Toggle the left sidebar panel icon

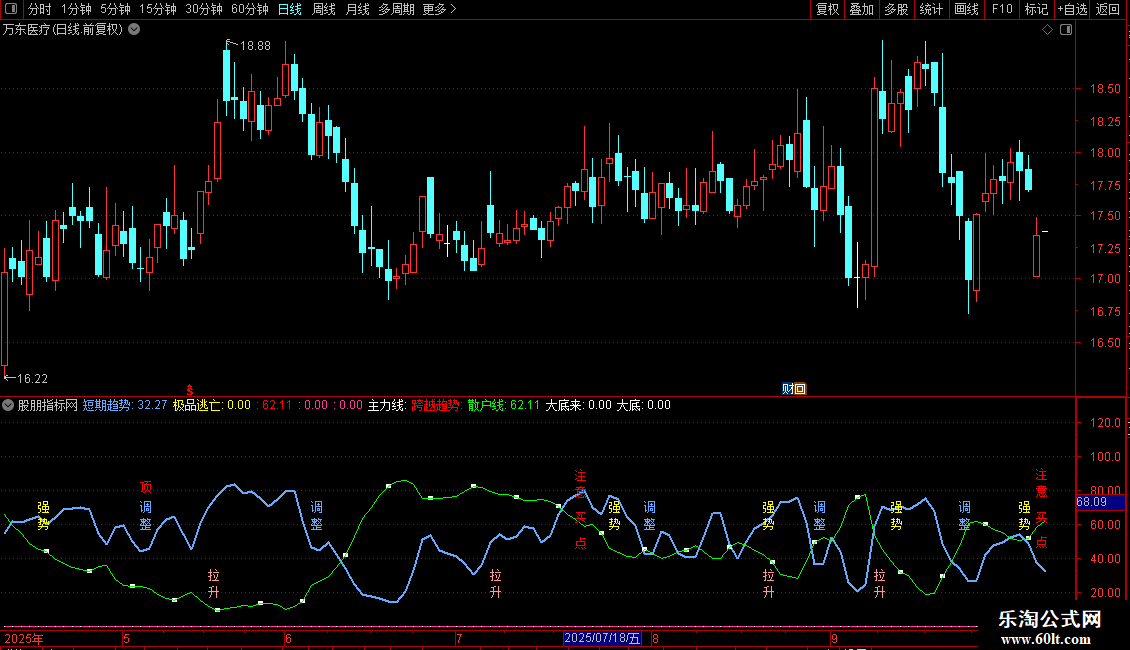[x=13, y=9]
